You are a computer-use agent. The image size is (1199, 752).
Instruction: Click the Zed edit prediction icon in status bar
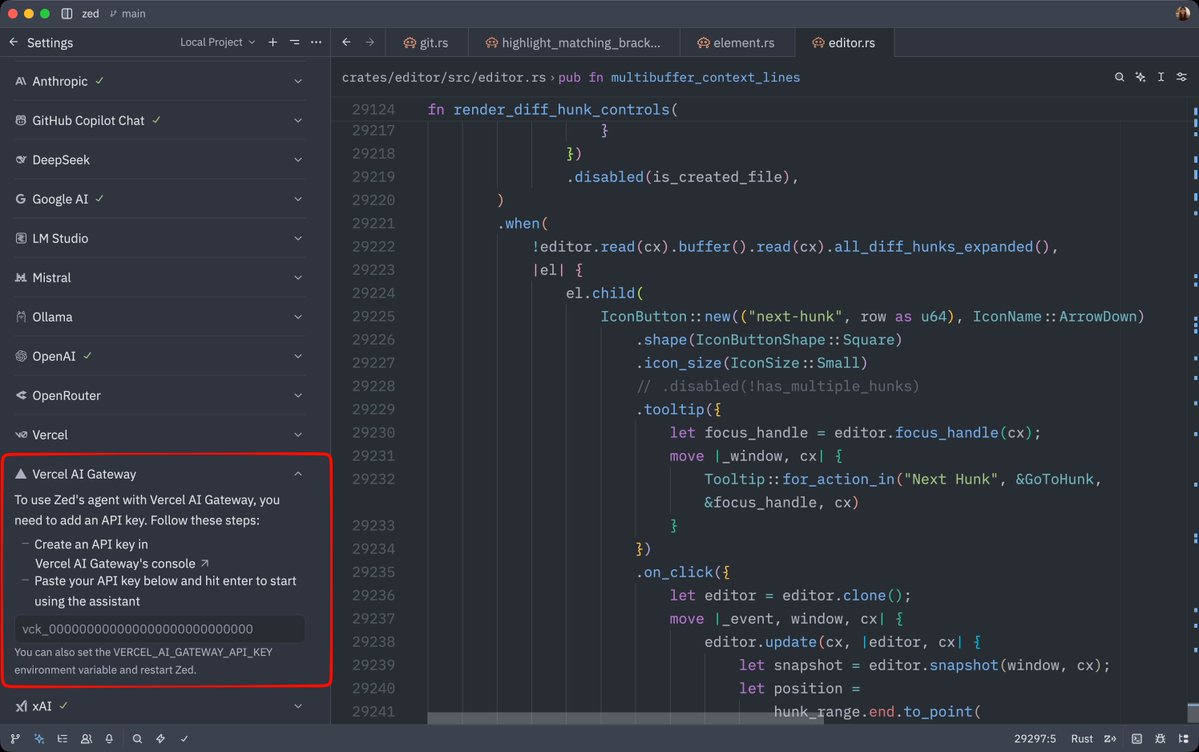tap(1110, 738)
